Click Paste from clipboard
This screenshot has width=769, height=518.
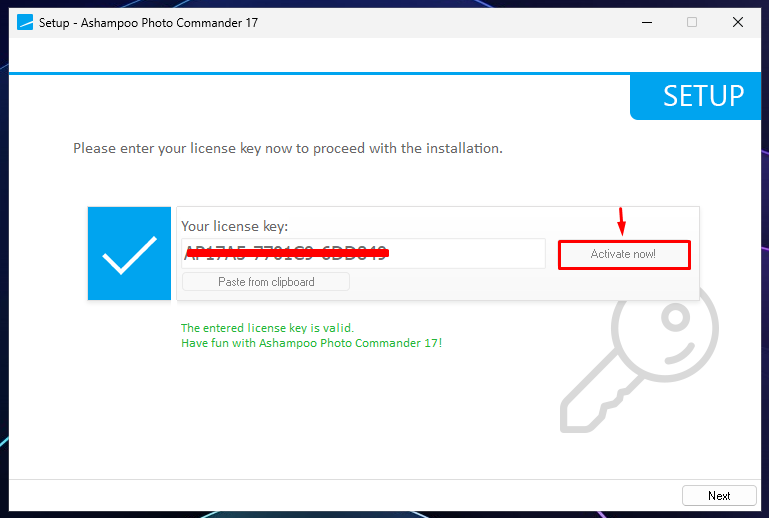click(x=266, y=282)
